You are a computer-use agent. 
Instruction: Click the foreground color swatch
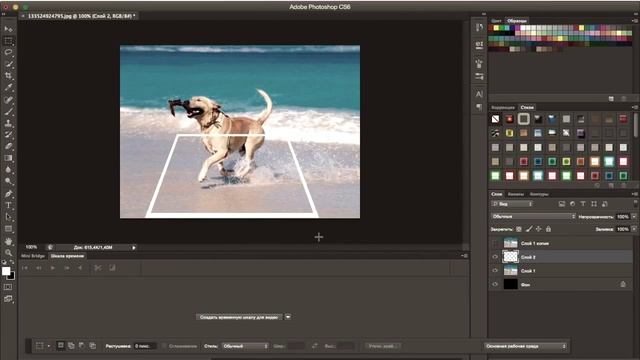tap(6, 271)
